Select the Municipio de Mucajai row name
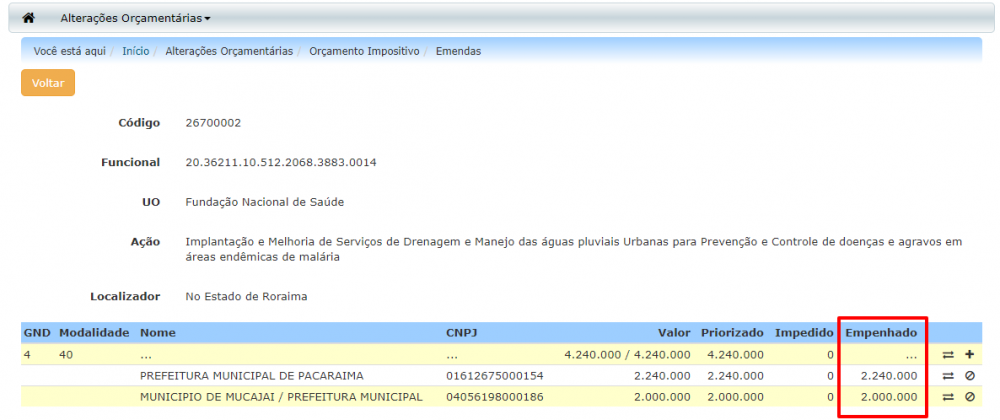The width and height of the screenshot is (1000, 420). (x=281, y=397)
